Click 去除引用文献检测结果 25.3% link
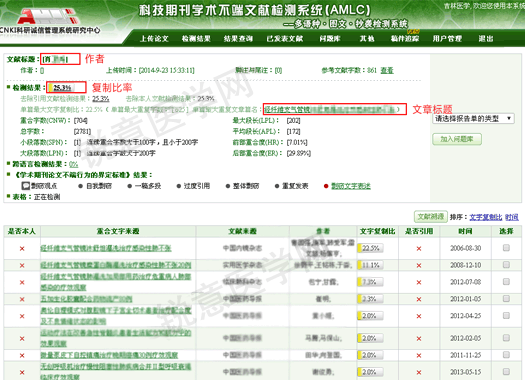The width and height of the screenshot is (525, 380). [x=101, y=98]
